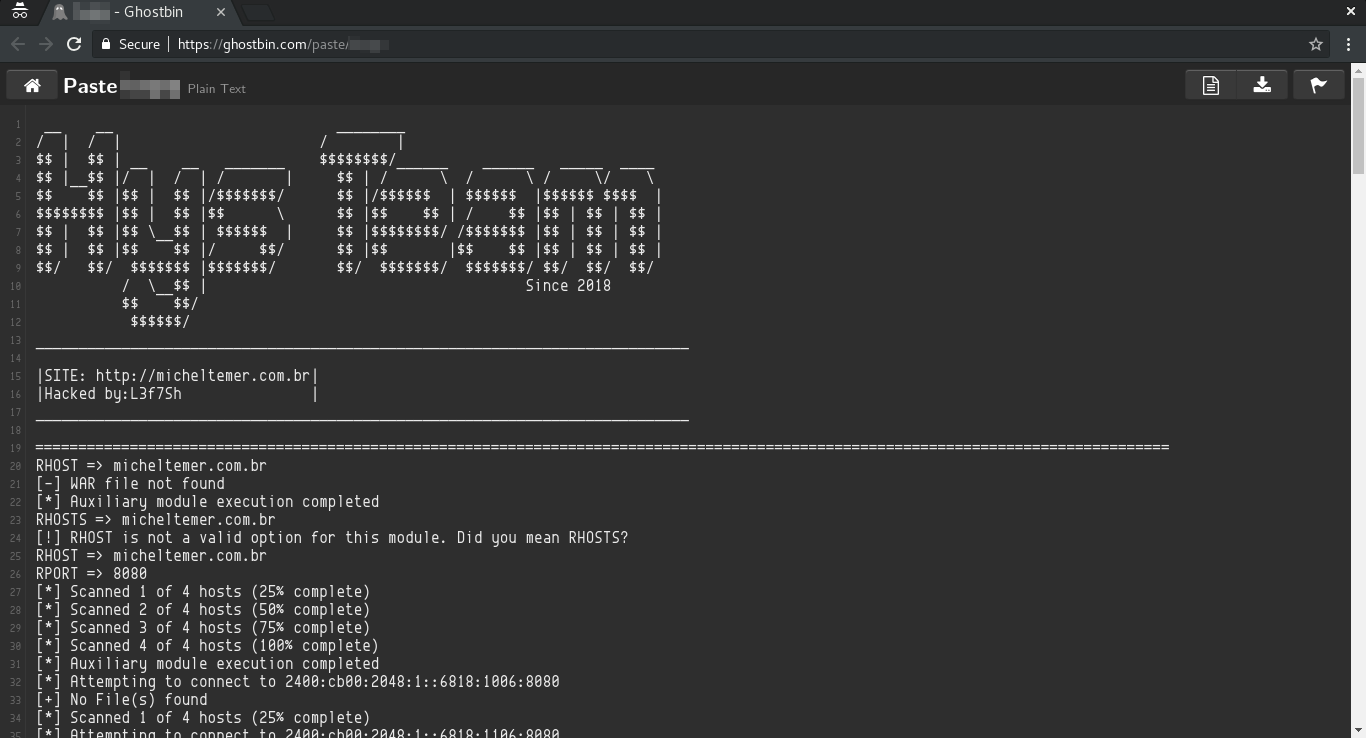Open a new tab

258,12
